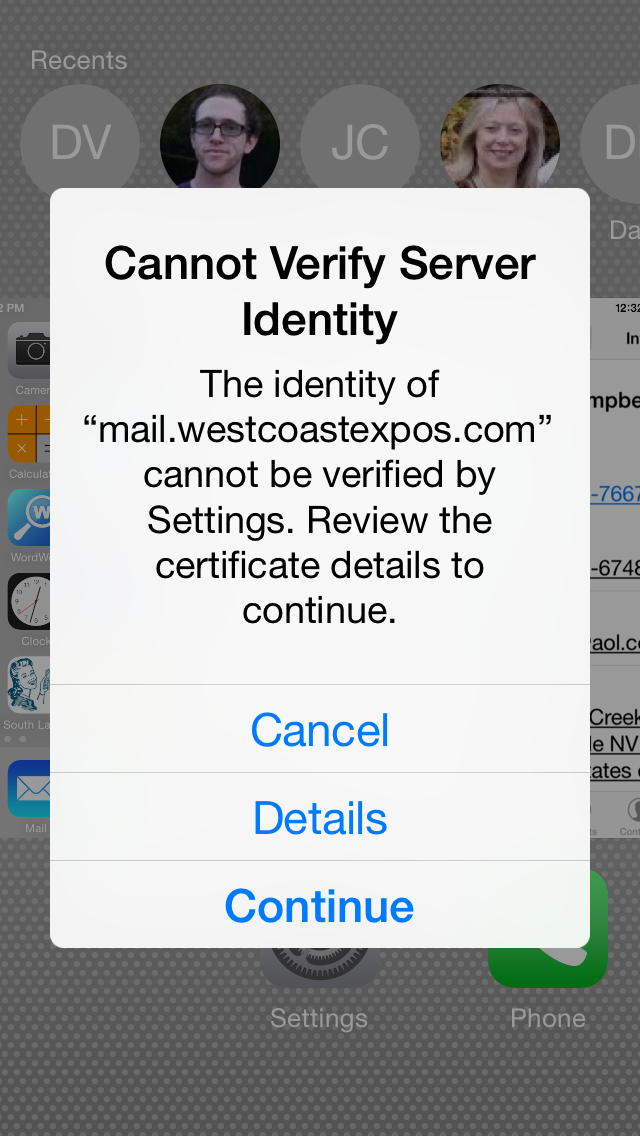Open certificate Details
This screenshot has height=1136, width=640.
click(x=320, y=817)
